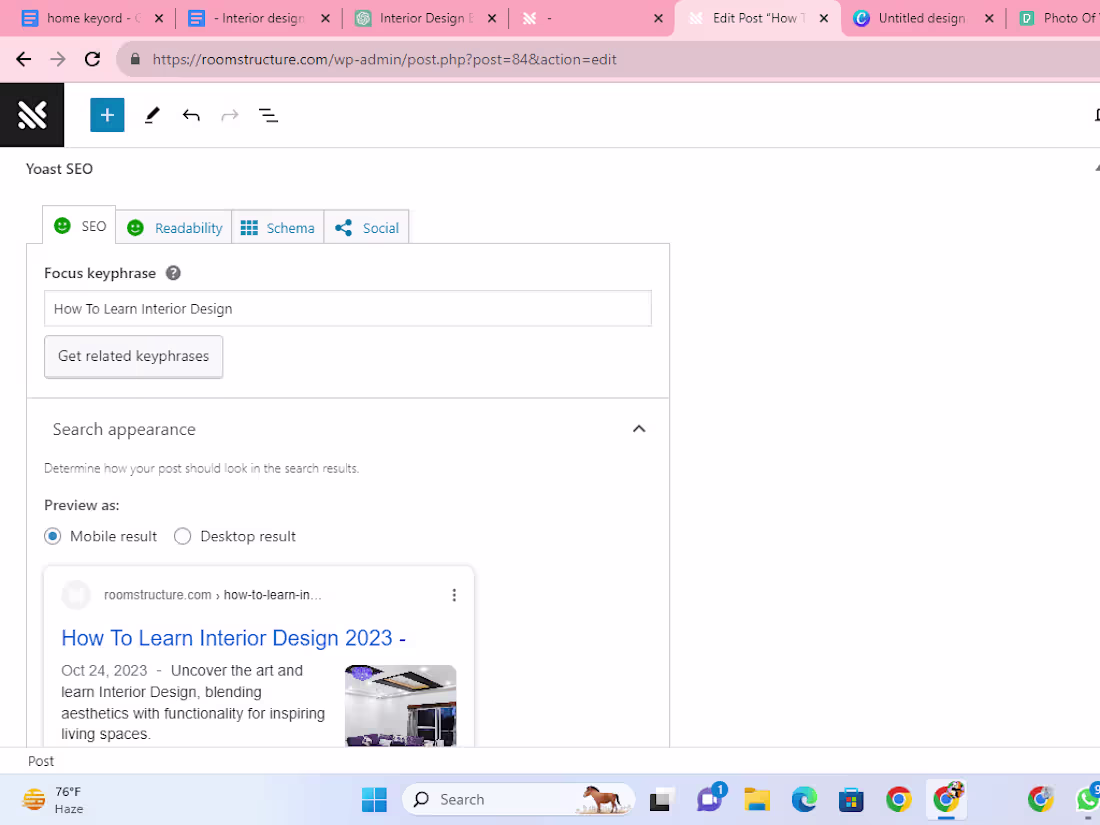Reload the current page
Image resolution: width=1100 pixels, height=825 pixels.
click(x=91, y=59)
